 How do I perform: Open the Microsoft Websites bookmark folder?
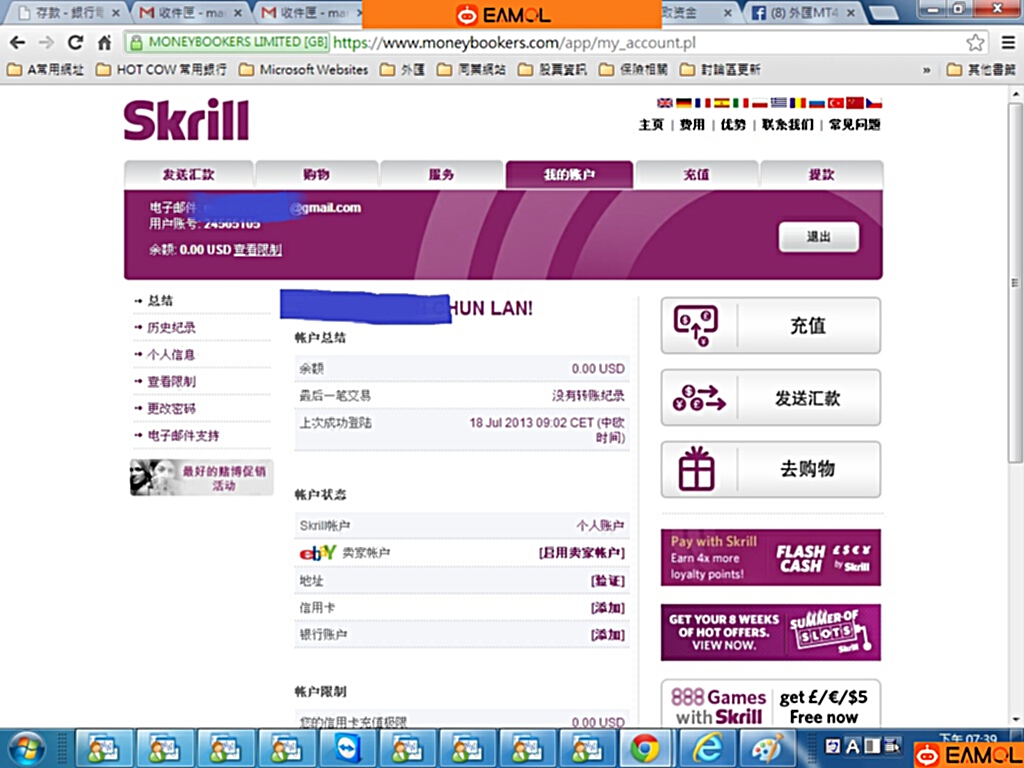point(303,69)
